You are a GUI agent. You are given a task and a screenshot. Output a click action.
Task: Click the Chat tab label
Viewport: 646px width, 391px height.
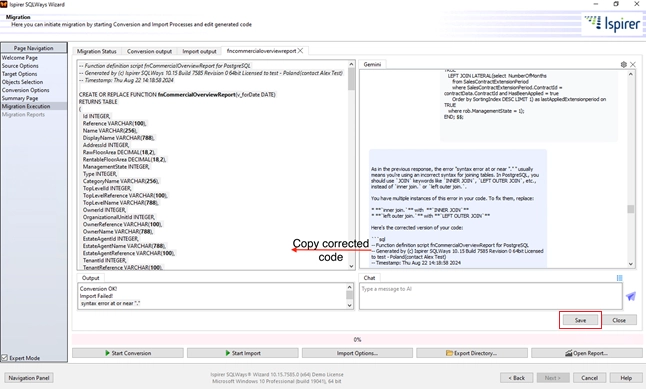pos(369,278)
